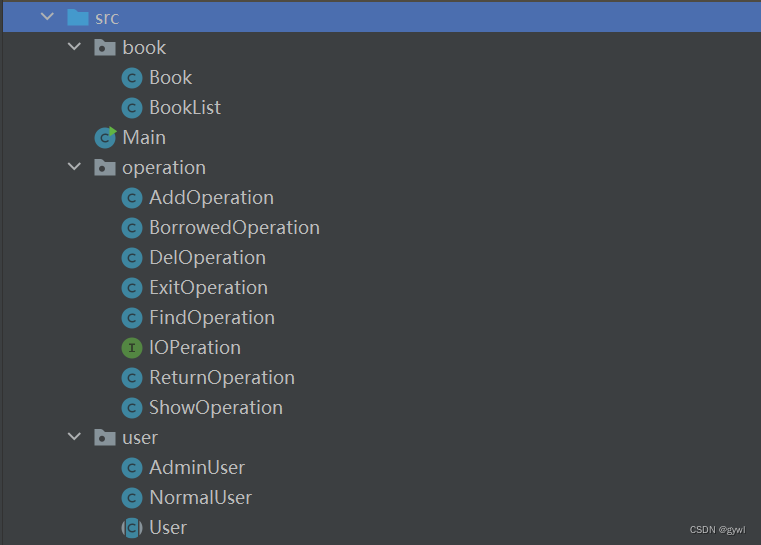Select the User abstract class name

click(167, 528)
